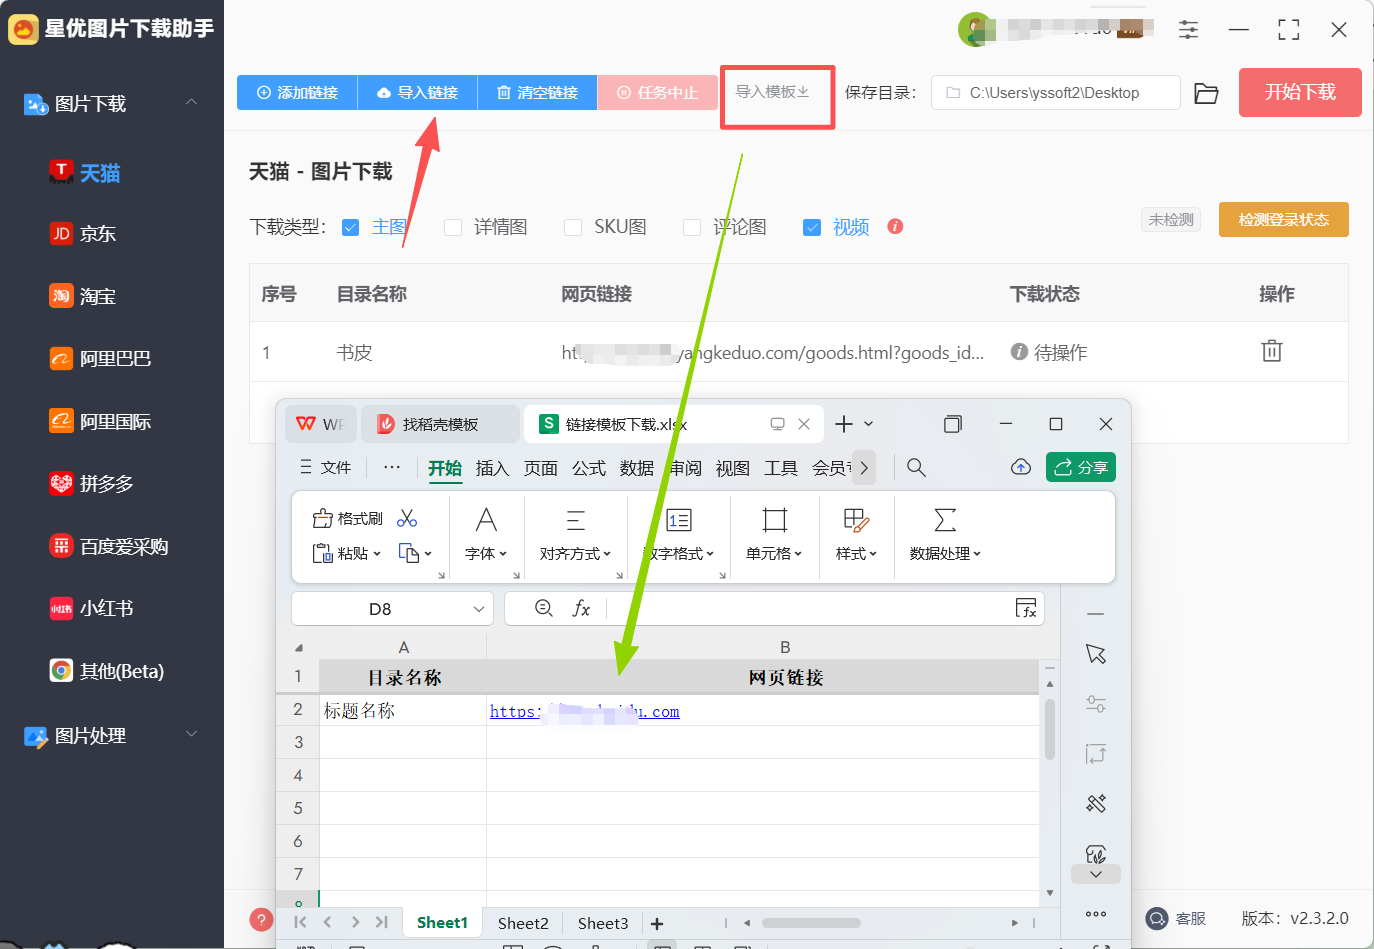Image resolution: width=1374 pixels, height=949 pixels.
Task: Switch to the 公式 ribbon tab
Action: pos(589,468)
